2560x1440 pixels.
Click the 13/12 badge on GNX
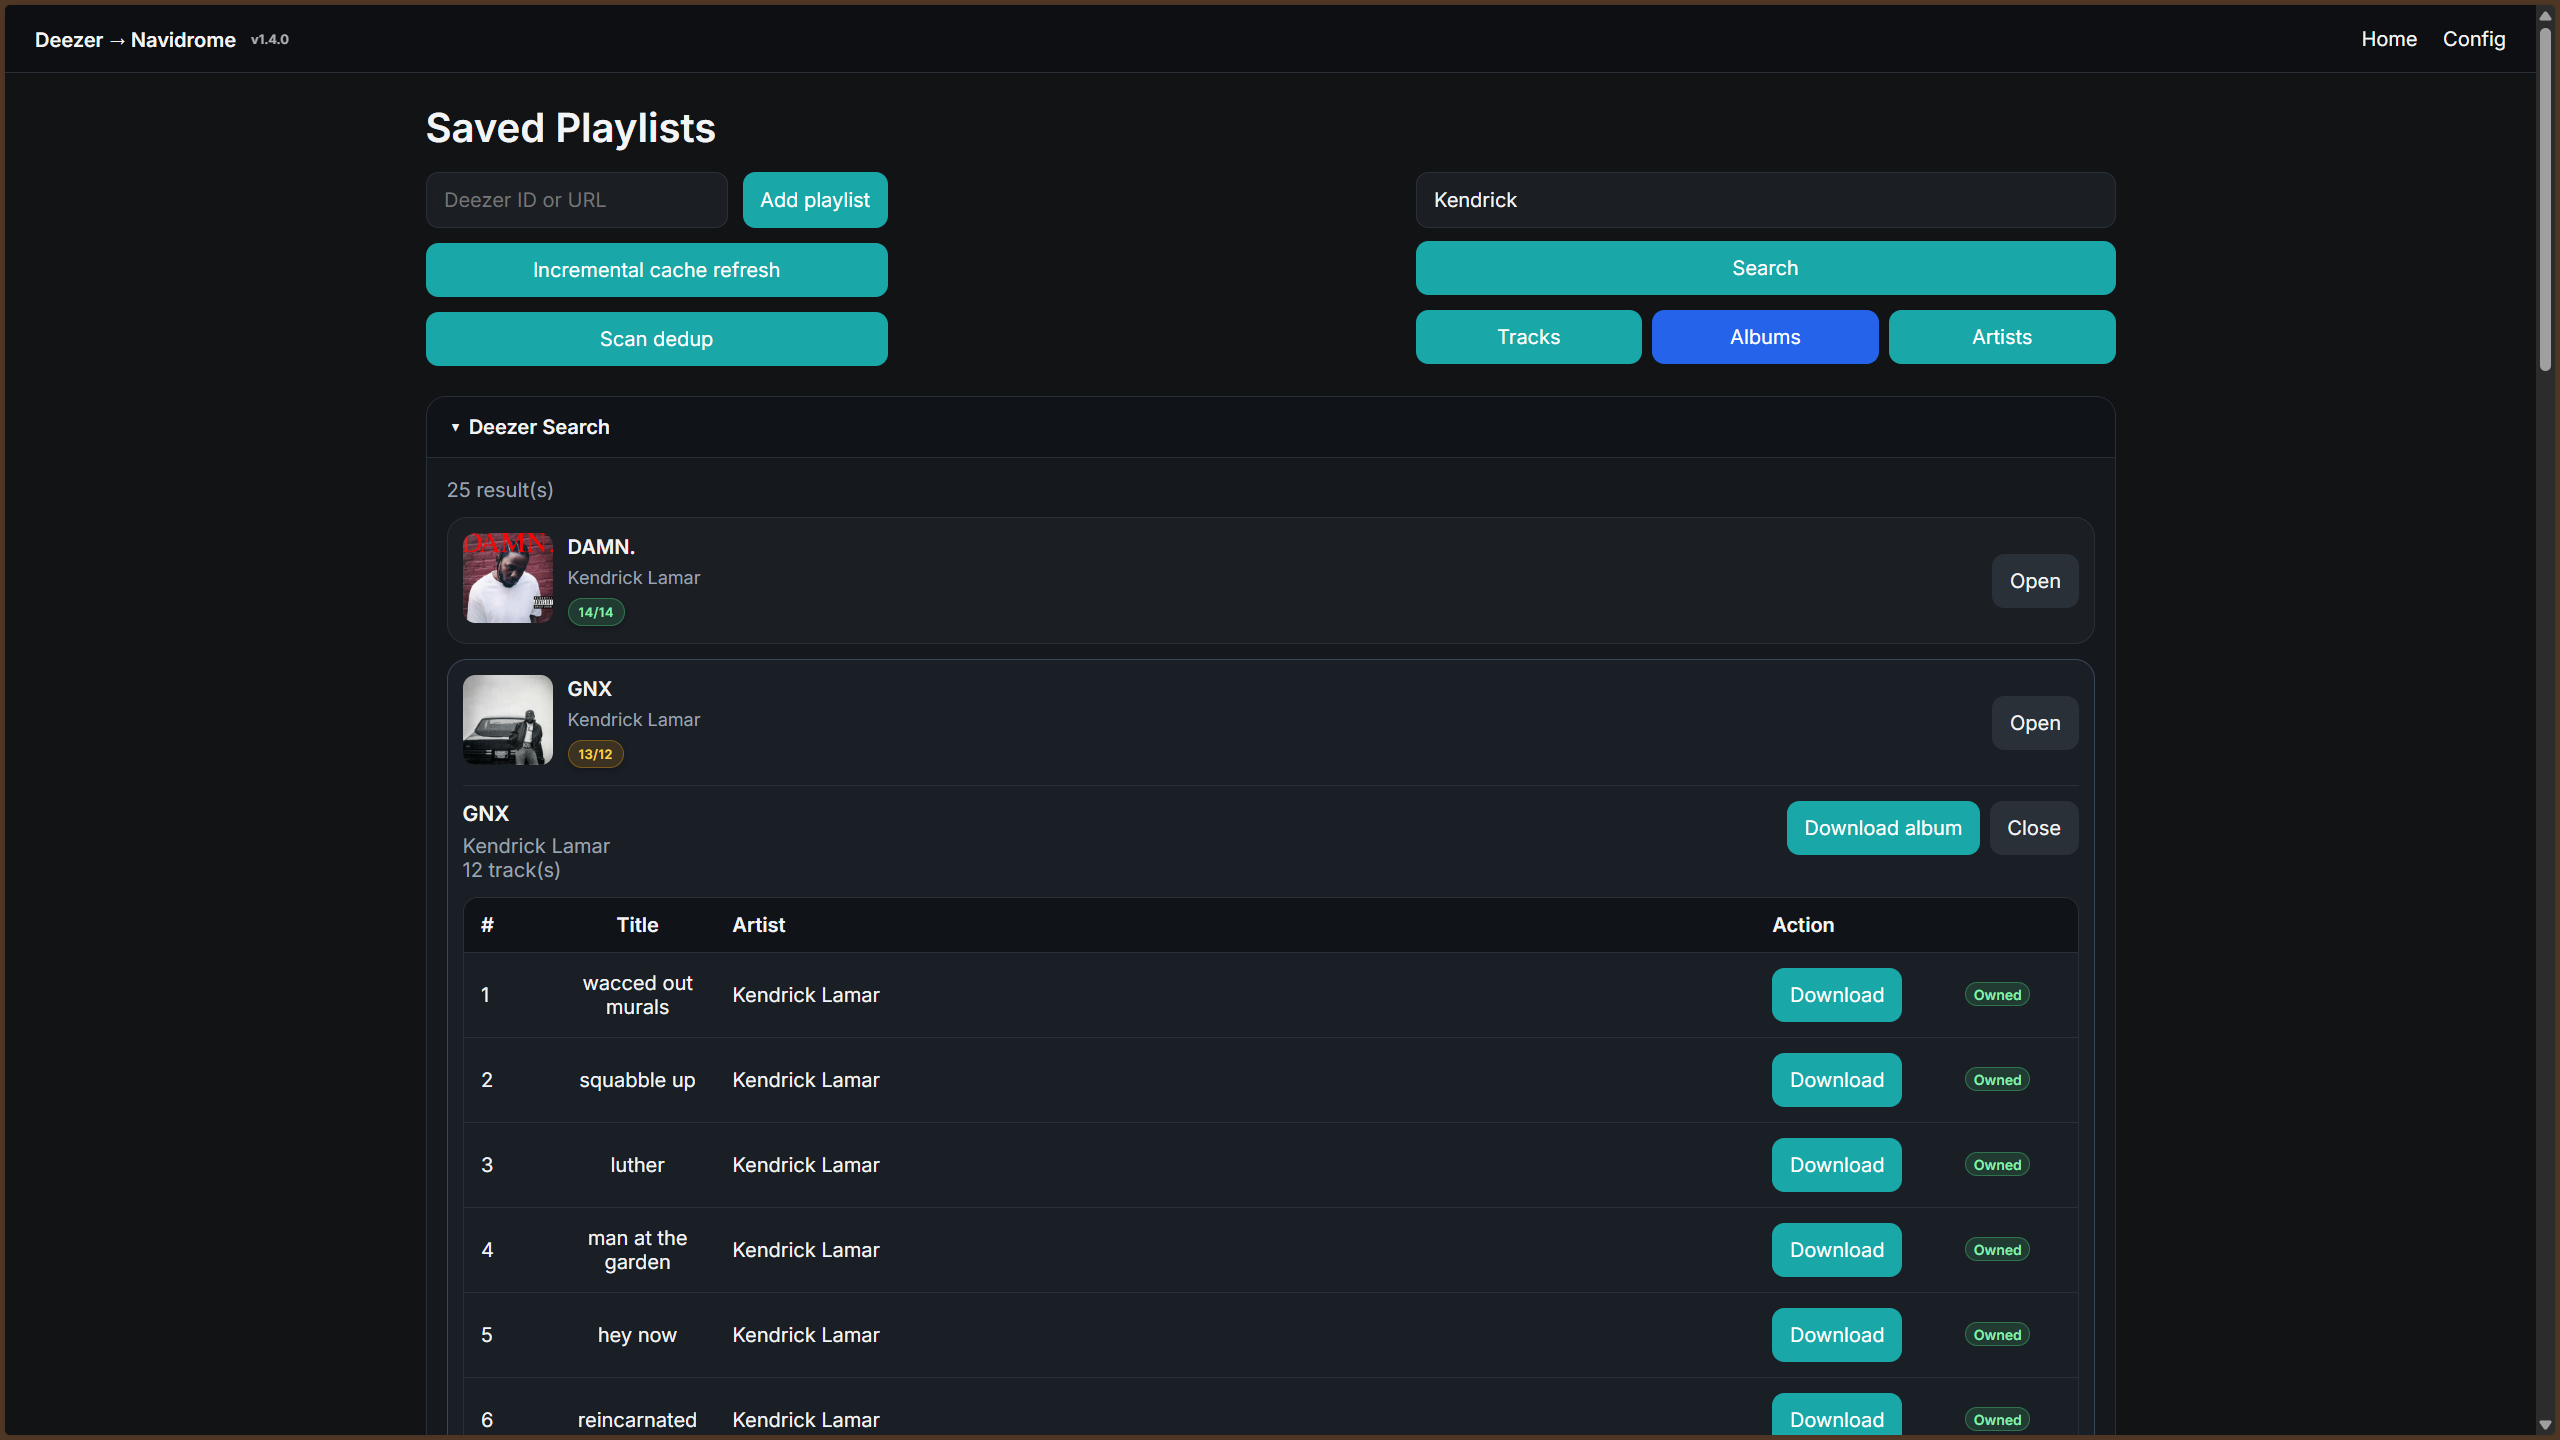point(596,754)
